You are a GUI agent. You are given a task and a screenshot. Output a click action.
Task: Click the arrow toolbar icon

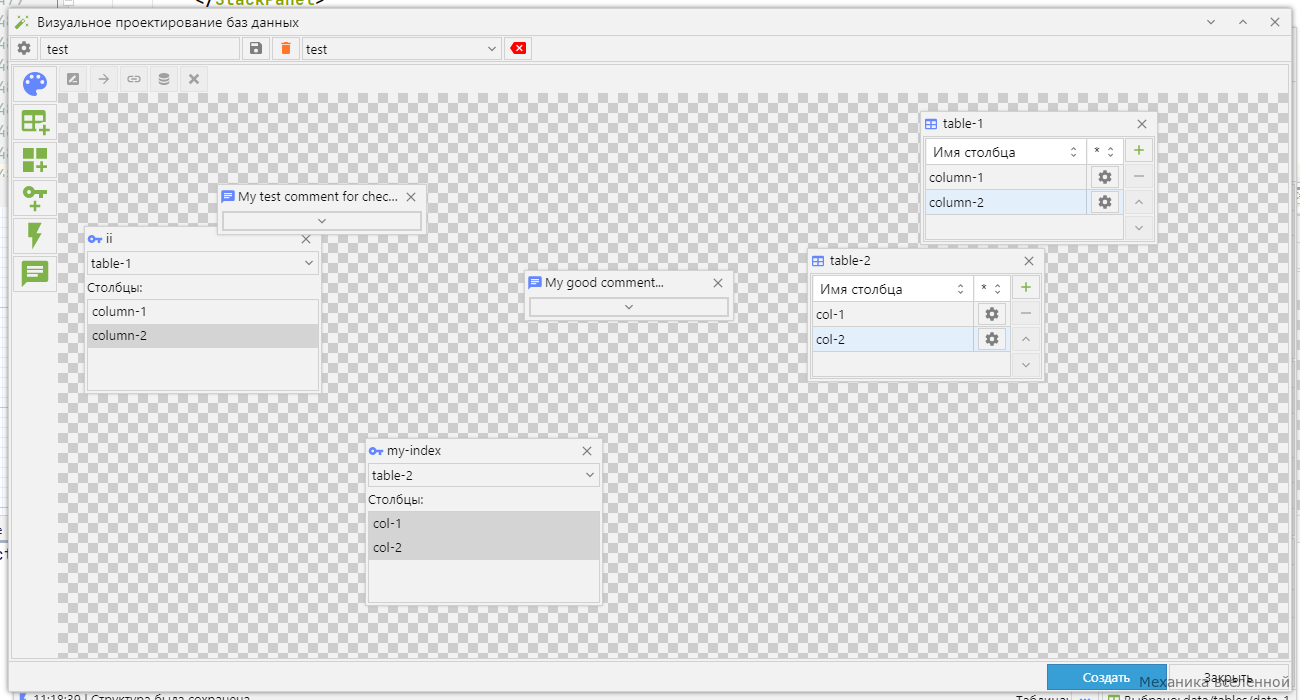click(x=103, y=79)
